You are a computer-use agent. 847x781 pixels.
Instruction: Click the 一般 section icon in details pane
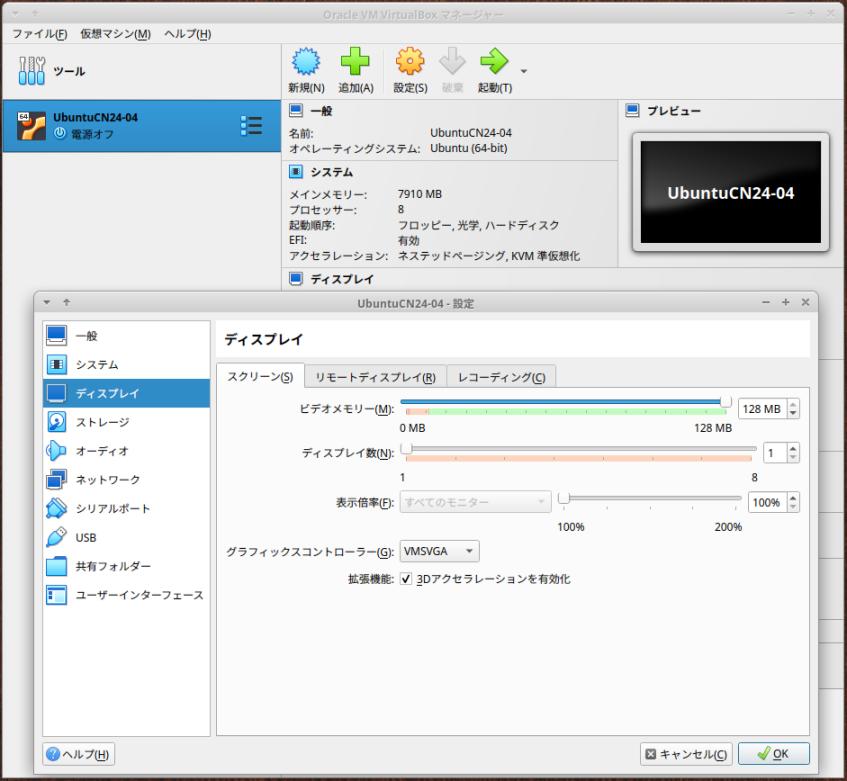click(x=296, y=110)
